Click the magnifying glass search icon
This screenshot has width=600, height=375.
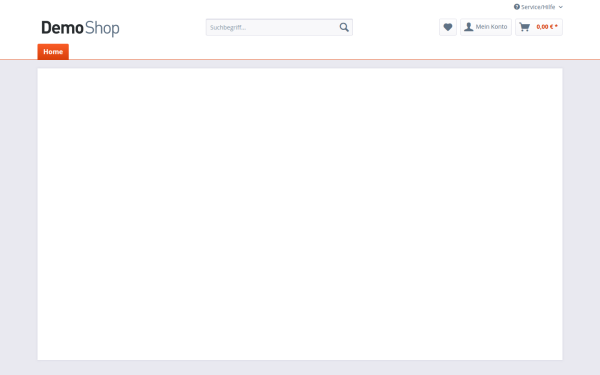[x=344, y=27]
